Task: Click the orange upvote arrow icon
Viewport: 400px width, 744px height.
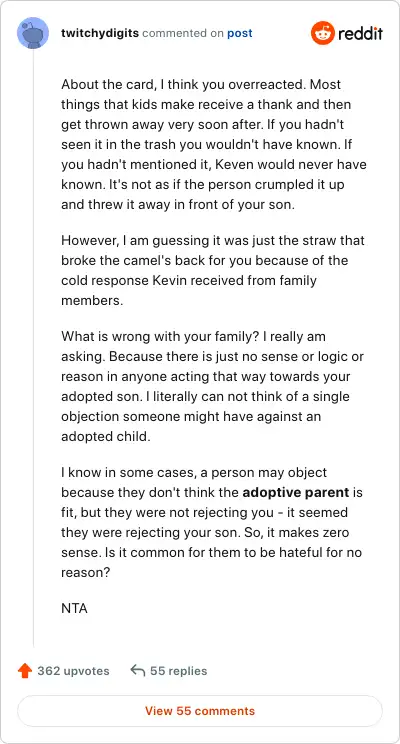Action: (24, 671)
